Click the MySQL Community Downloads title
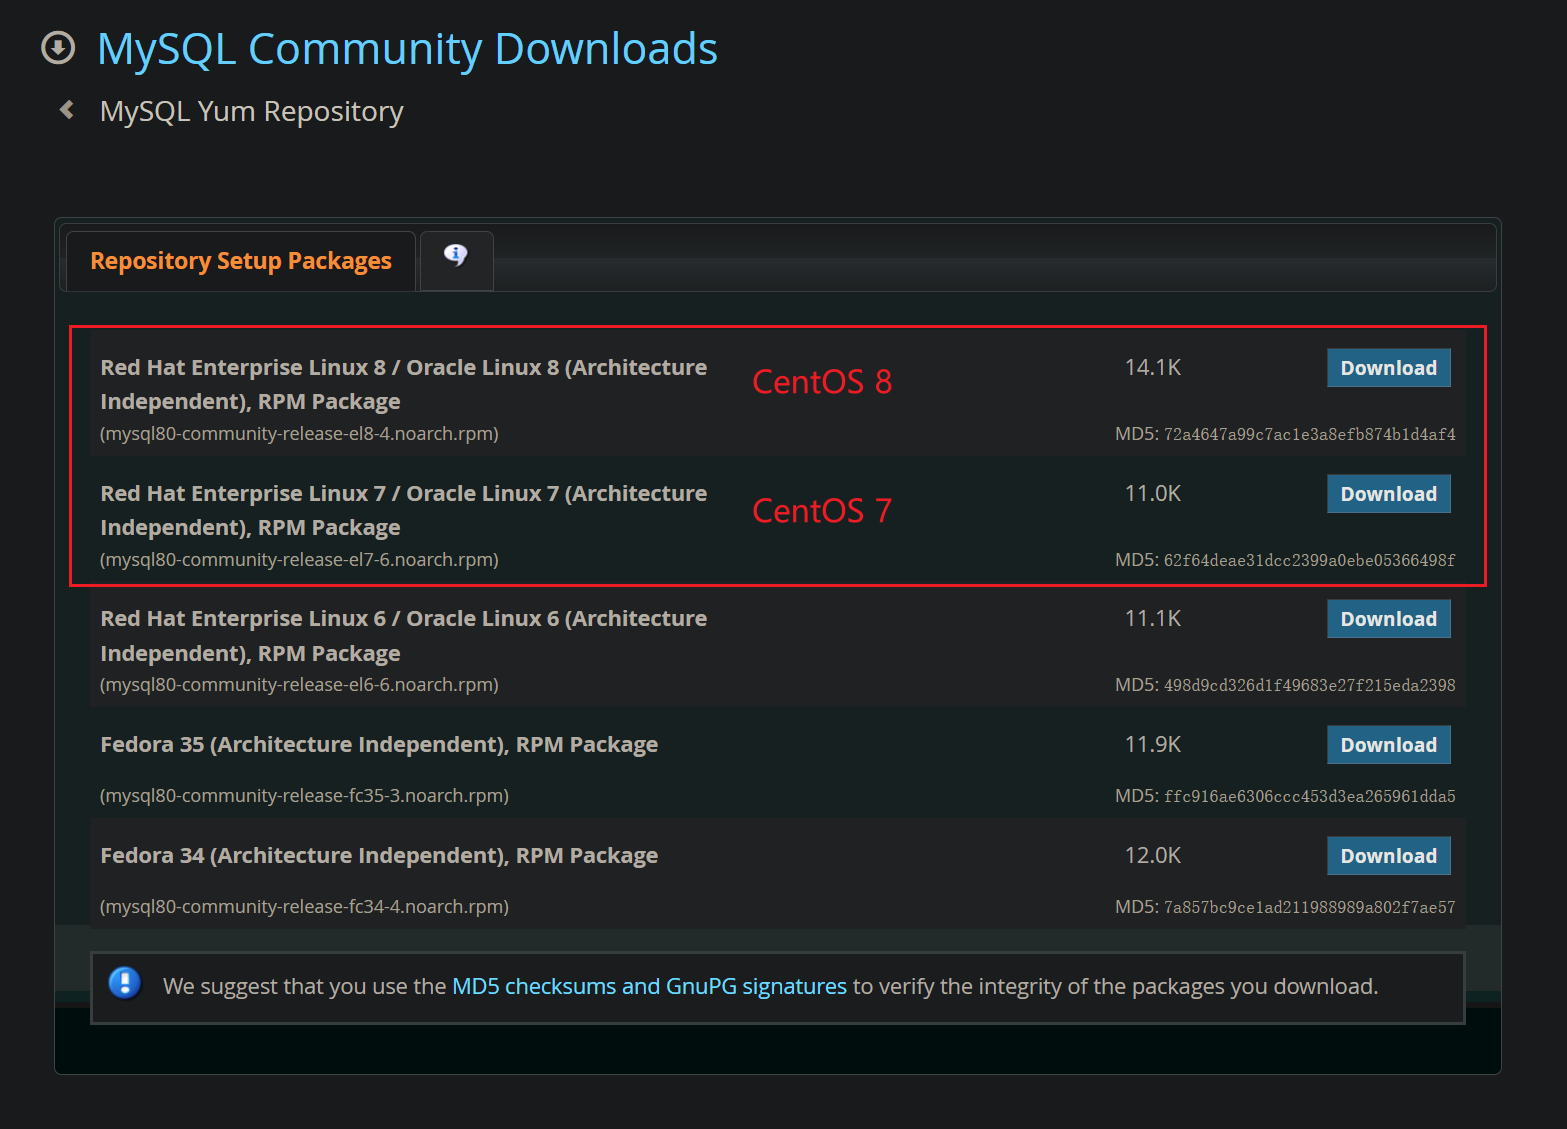The width and height of the screenshot is (1567, 1129). point(407,48)
